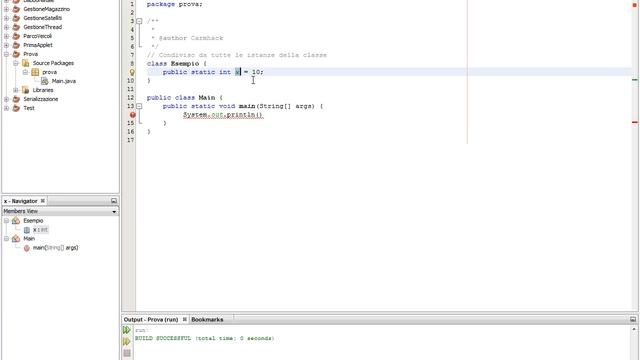Collapse the prova package node

(x=25, y=72)
